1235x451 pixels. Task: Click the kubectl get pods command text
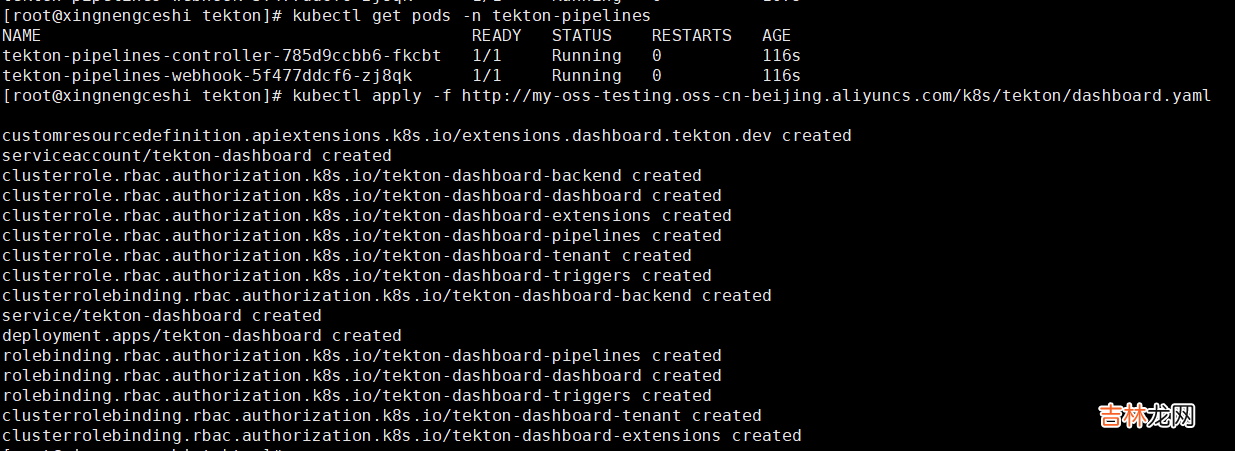tap(471, 16)
